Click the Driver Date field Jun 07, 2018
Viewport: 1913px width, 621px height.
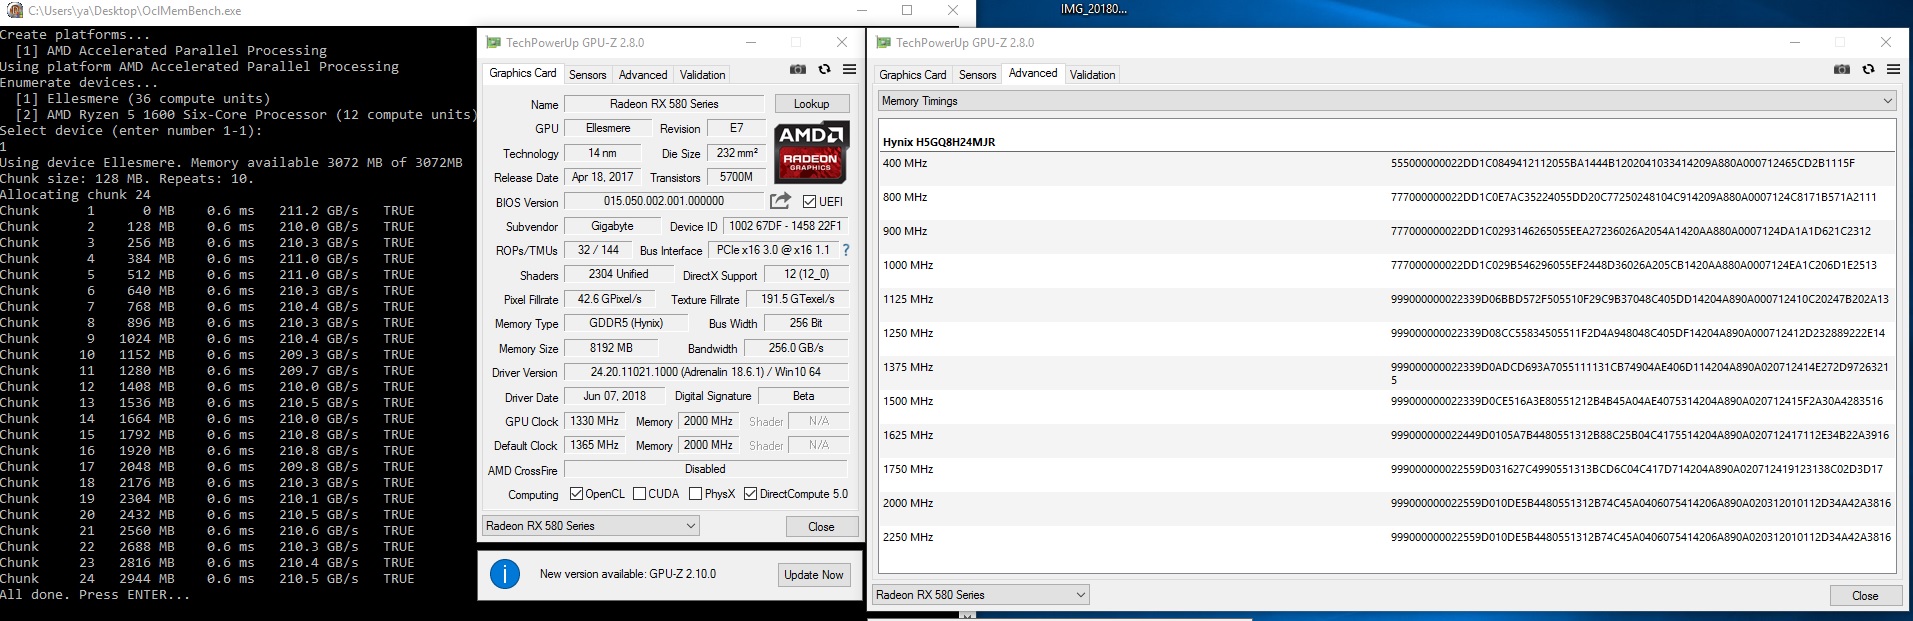[615, 396]
